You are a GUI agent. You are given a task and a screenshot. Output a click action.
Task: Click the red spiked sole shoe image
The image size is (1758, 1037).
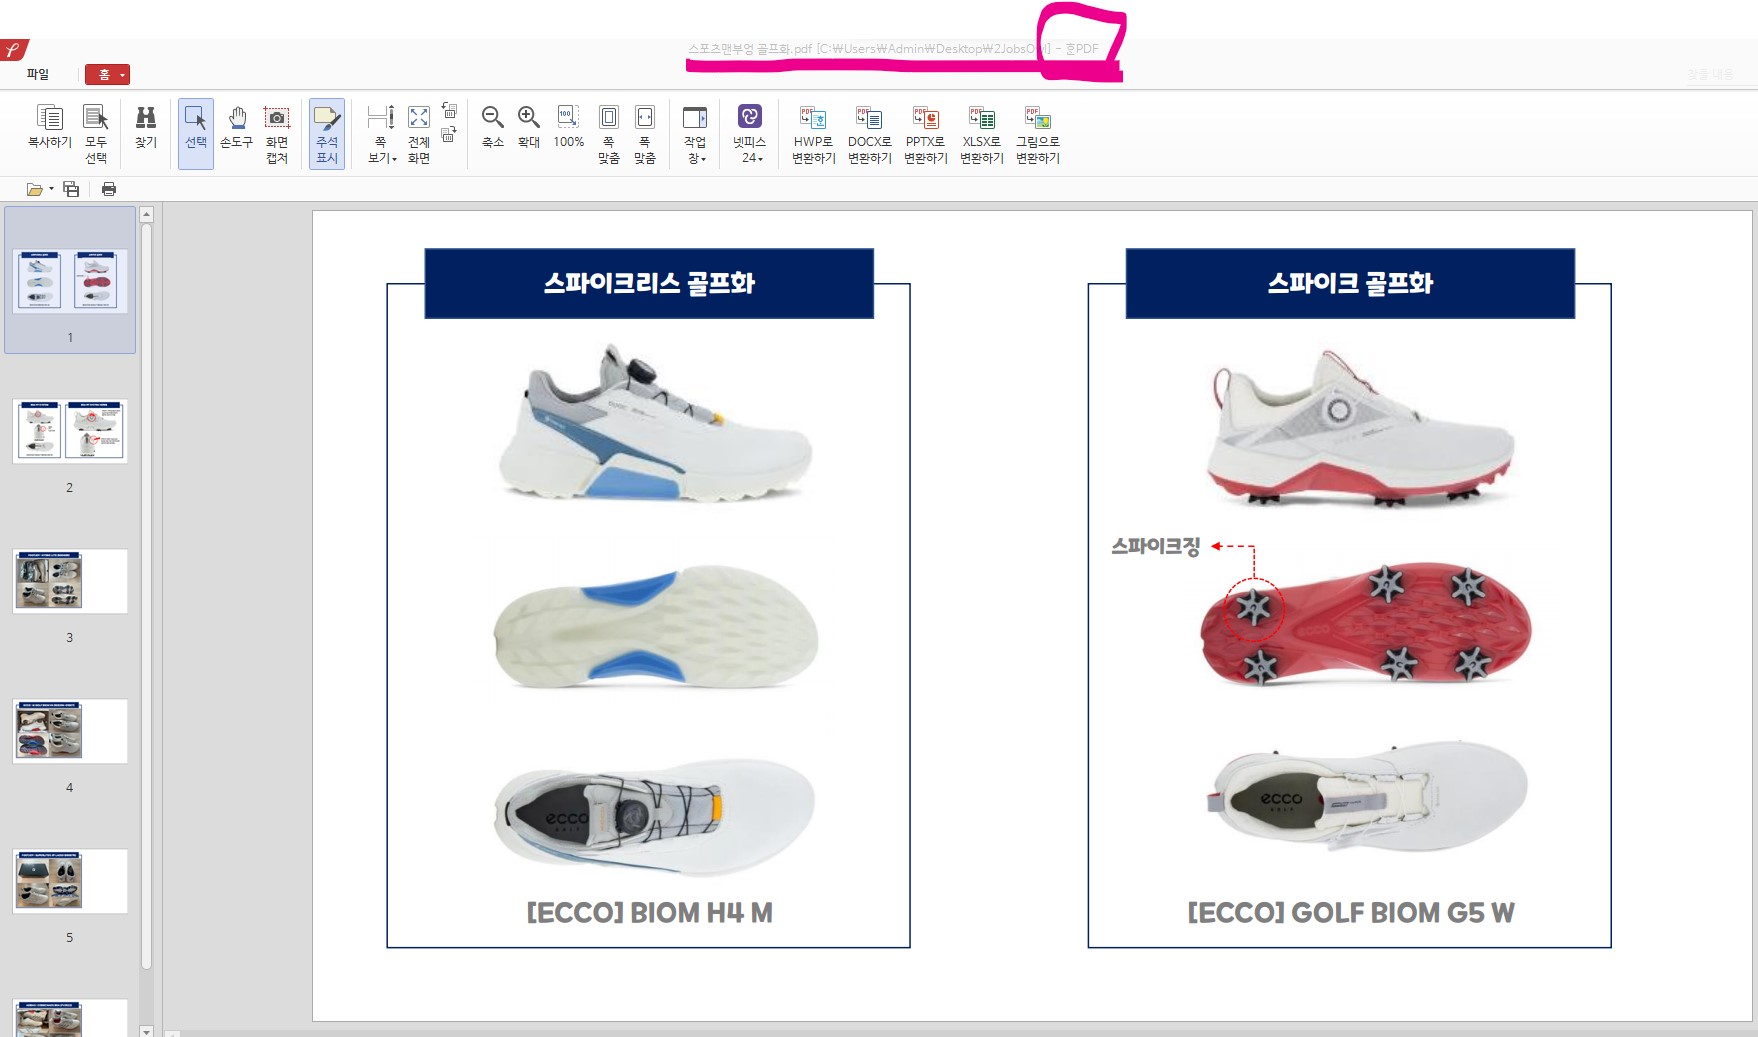click(1365, 625)
